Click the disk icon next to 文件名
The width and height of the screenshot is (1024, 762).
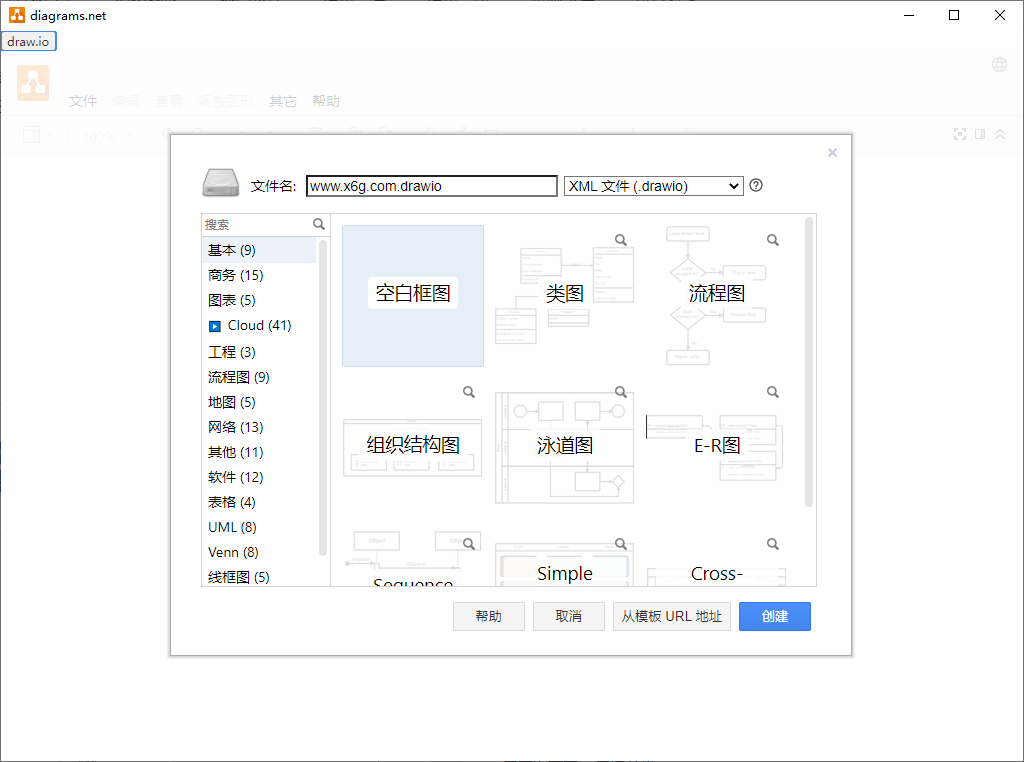click(220, 183)
